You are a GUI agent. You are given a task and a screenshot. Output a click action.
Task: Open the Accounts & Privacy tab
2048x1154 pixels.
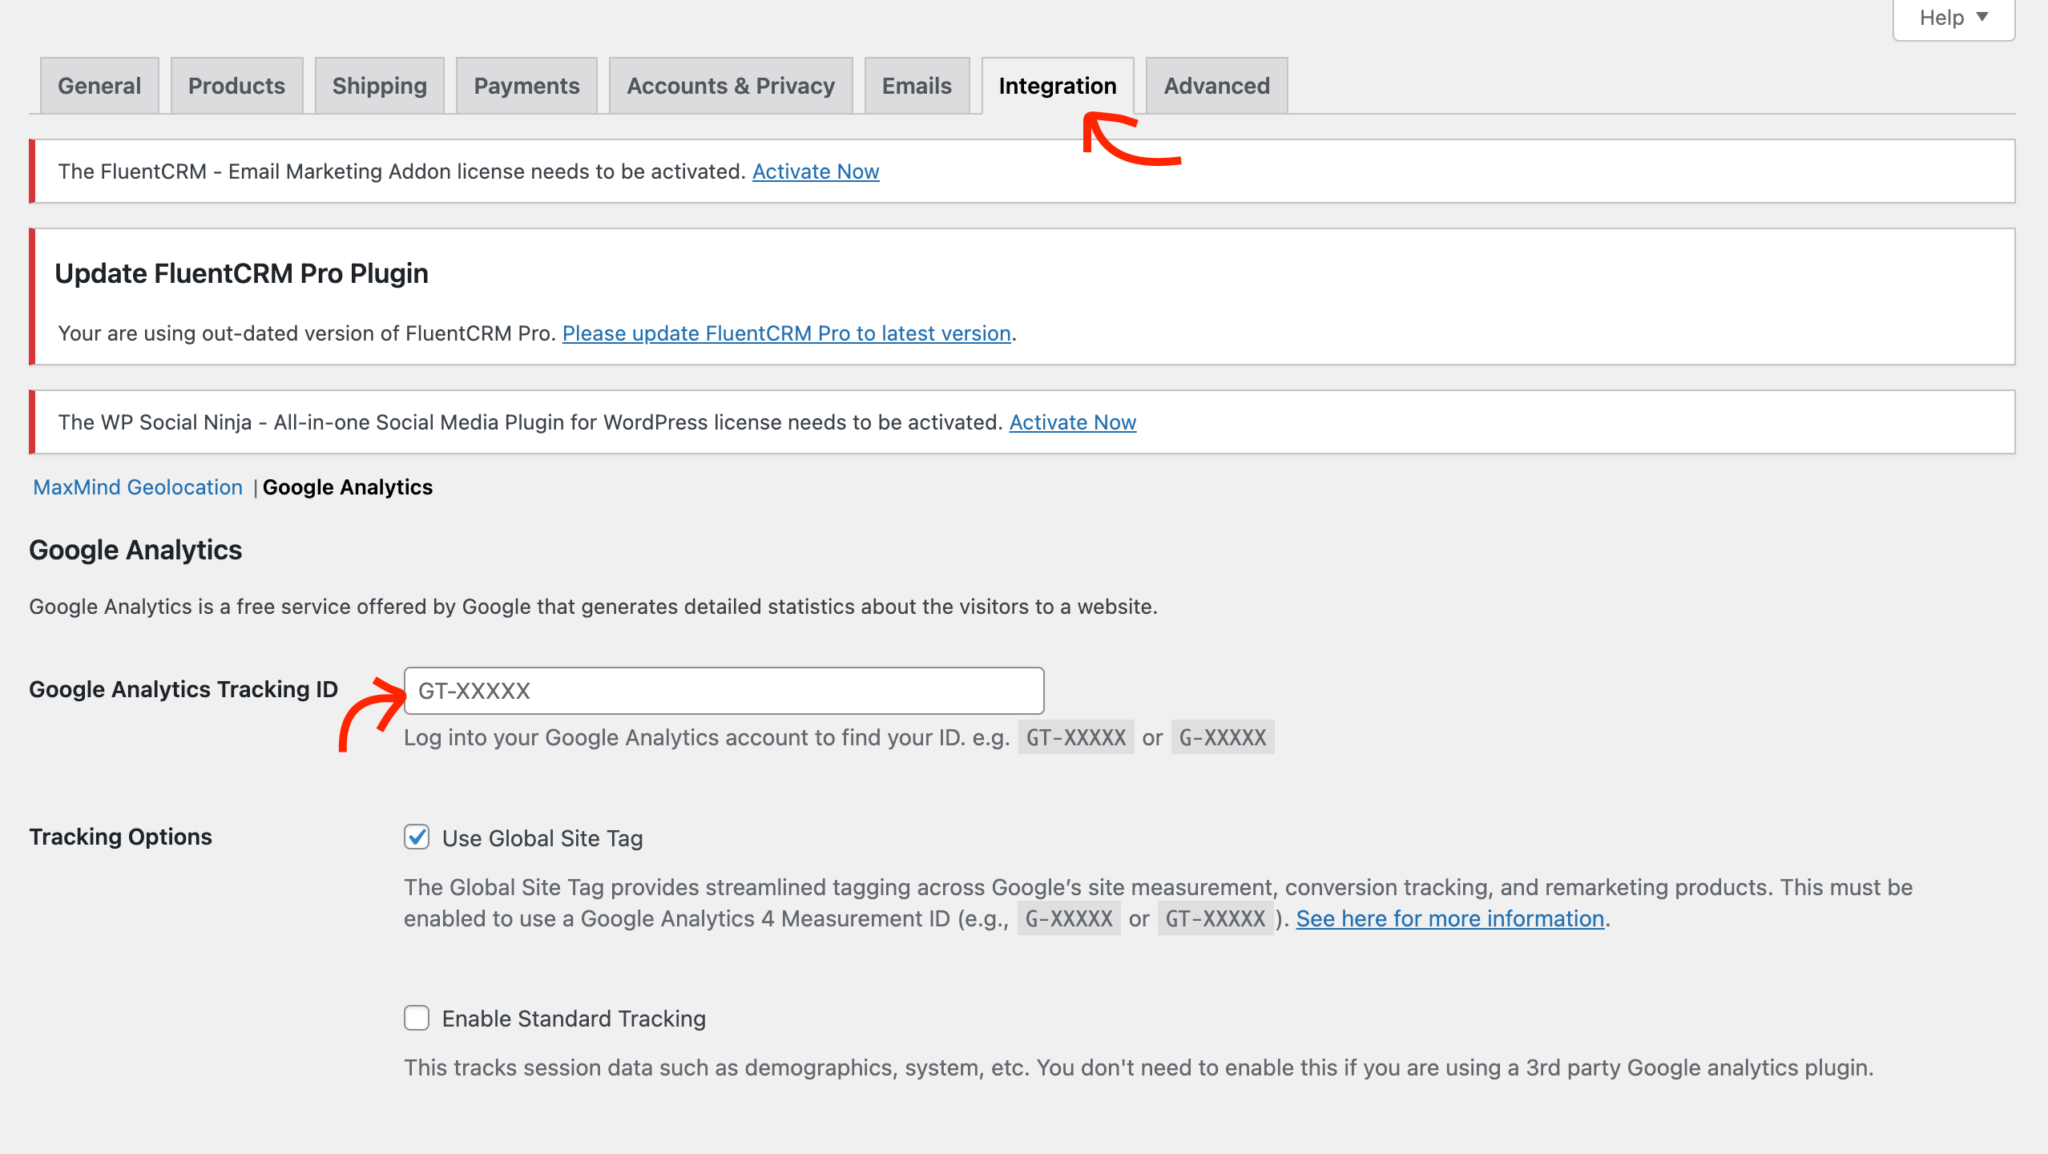coord(730,85)
